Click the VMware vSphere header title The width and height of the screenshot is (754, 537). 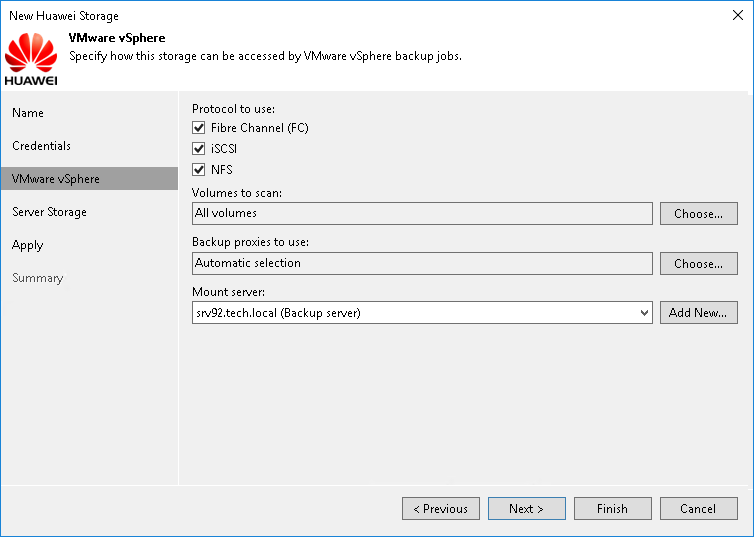click(x=117, y=38)
